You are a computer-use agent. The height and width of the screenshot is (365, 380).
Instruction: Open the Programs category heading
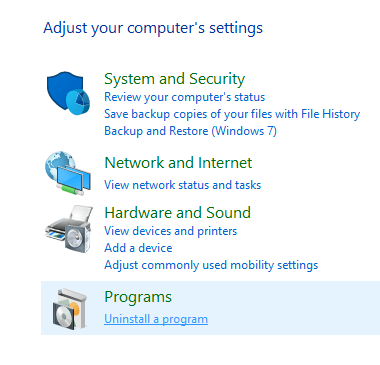pos(138,297)
